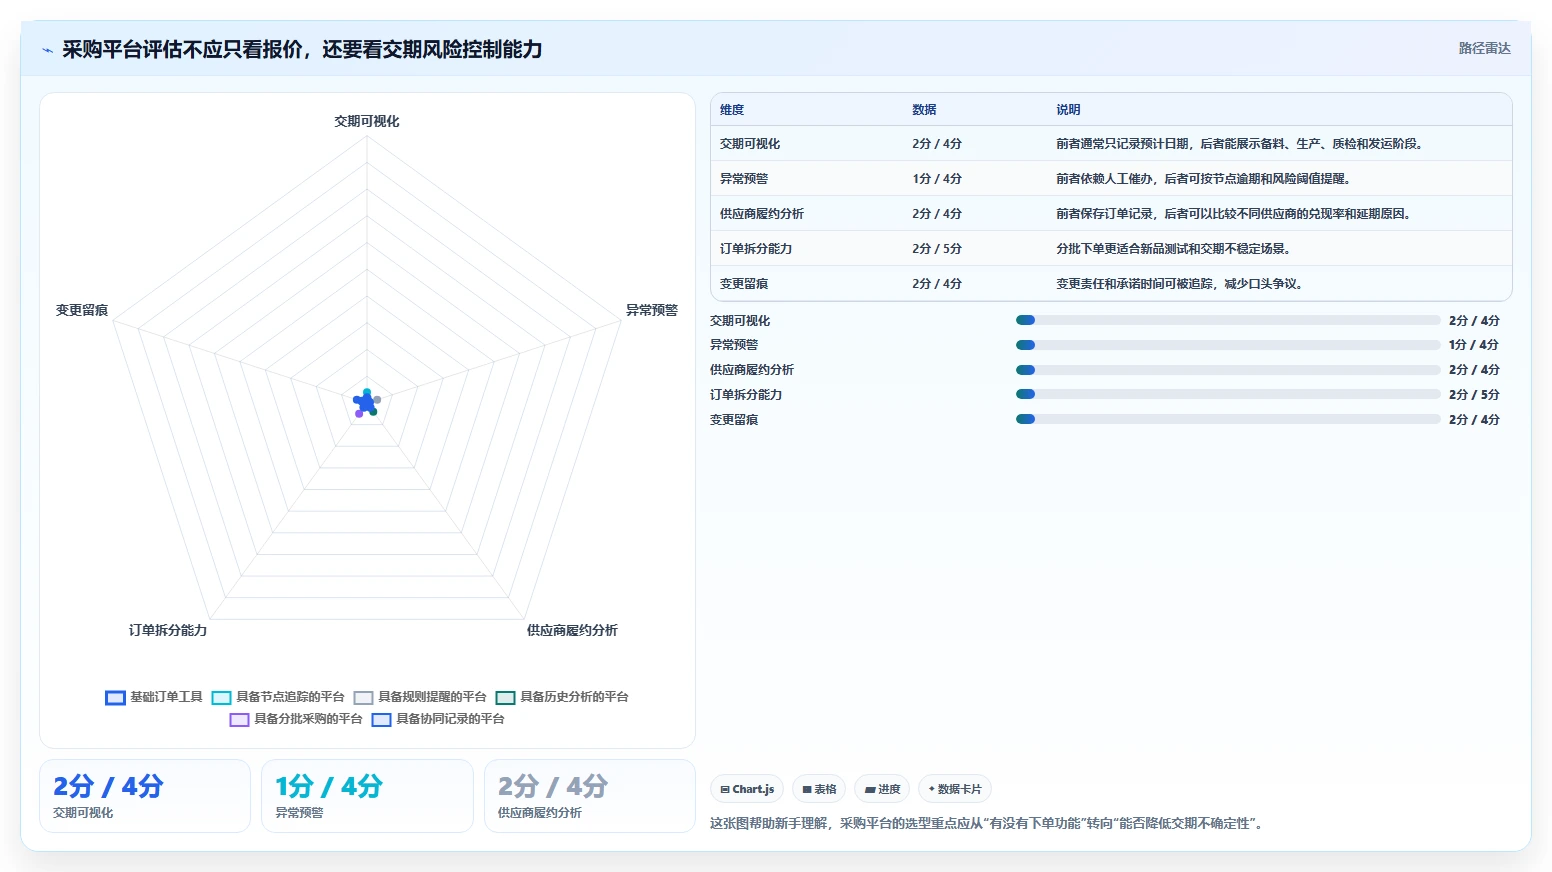Select the 异常预警 cell in the table

click(x=744, y=179)
